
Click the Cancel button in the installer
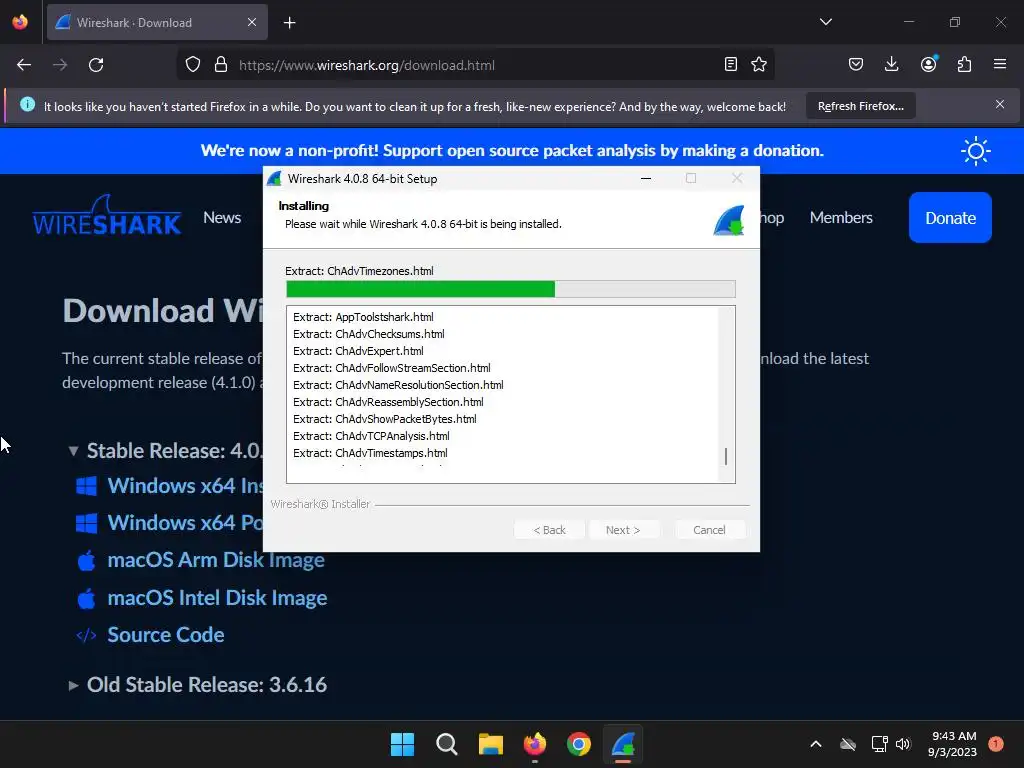[x=709, y=530]
